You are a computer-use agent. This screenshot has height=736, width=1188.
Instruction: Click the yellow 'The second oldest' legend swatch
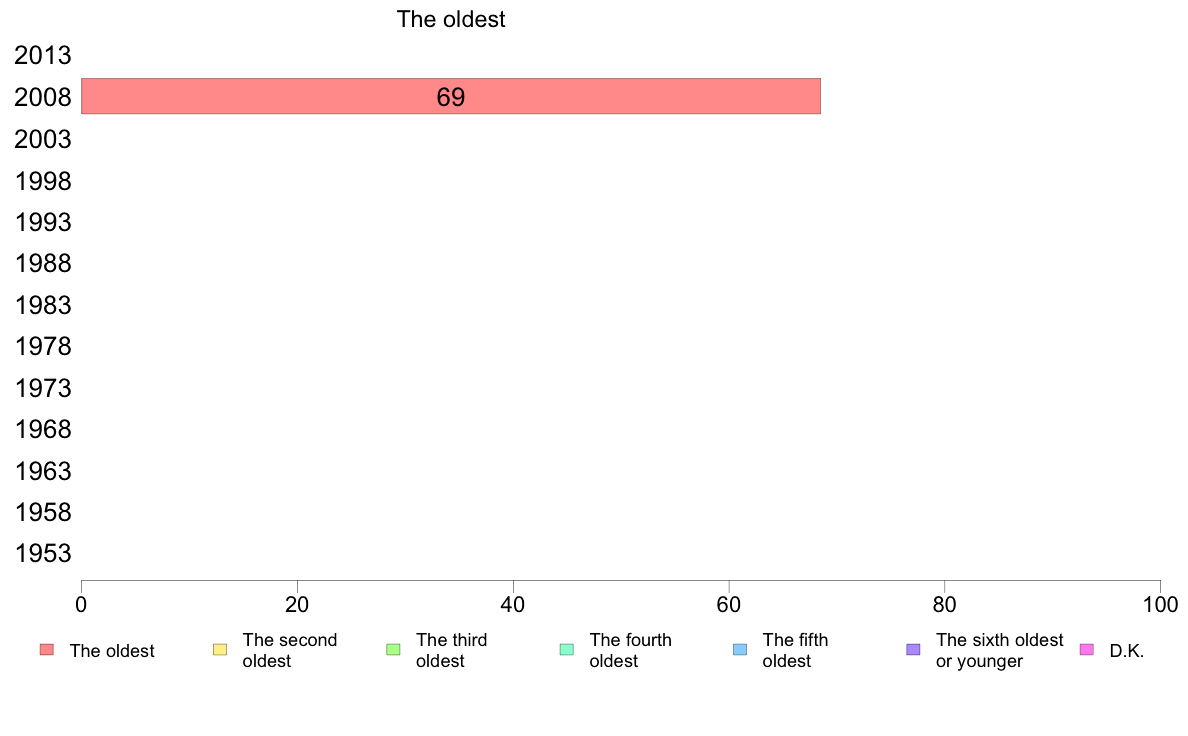220,650
